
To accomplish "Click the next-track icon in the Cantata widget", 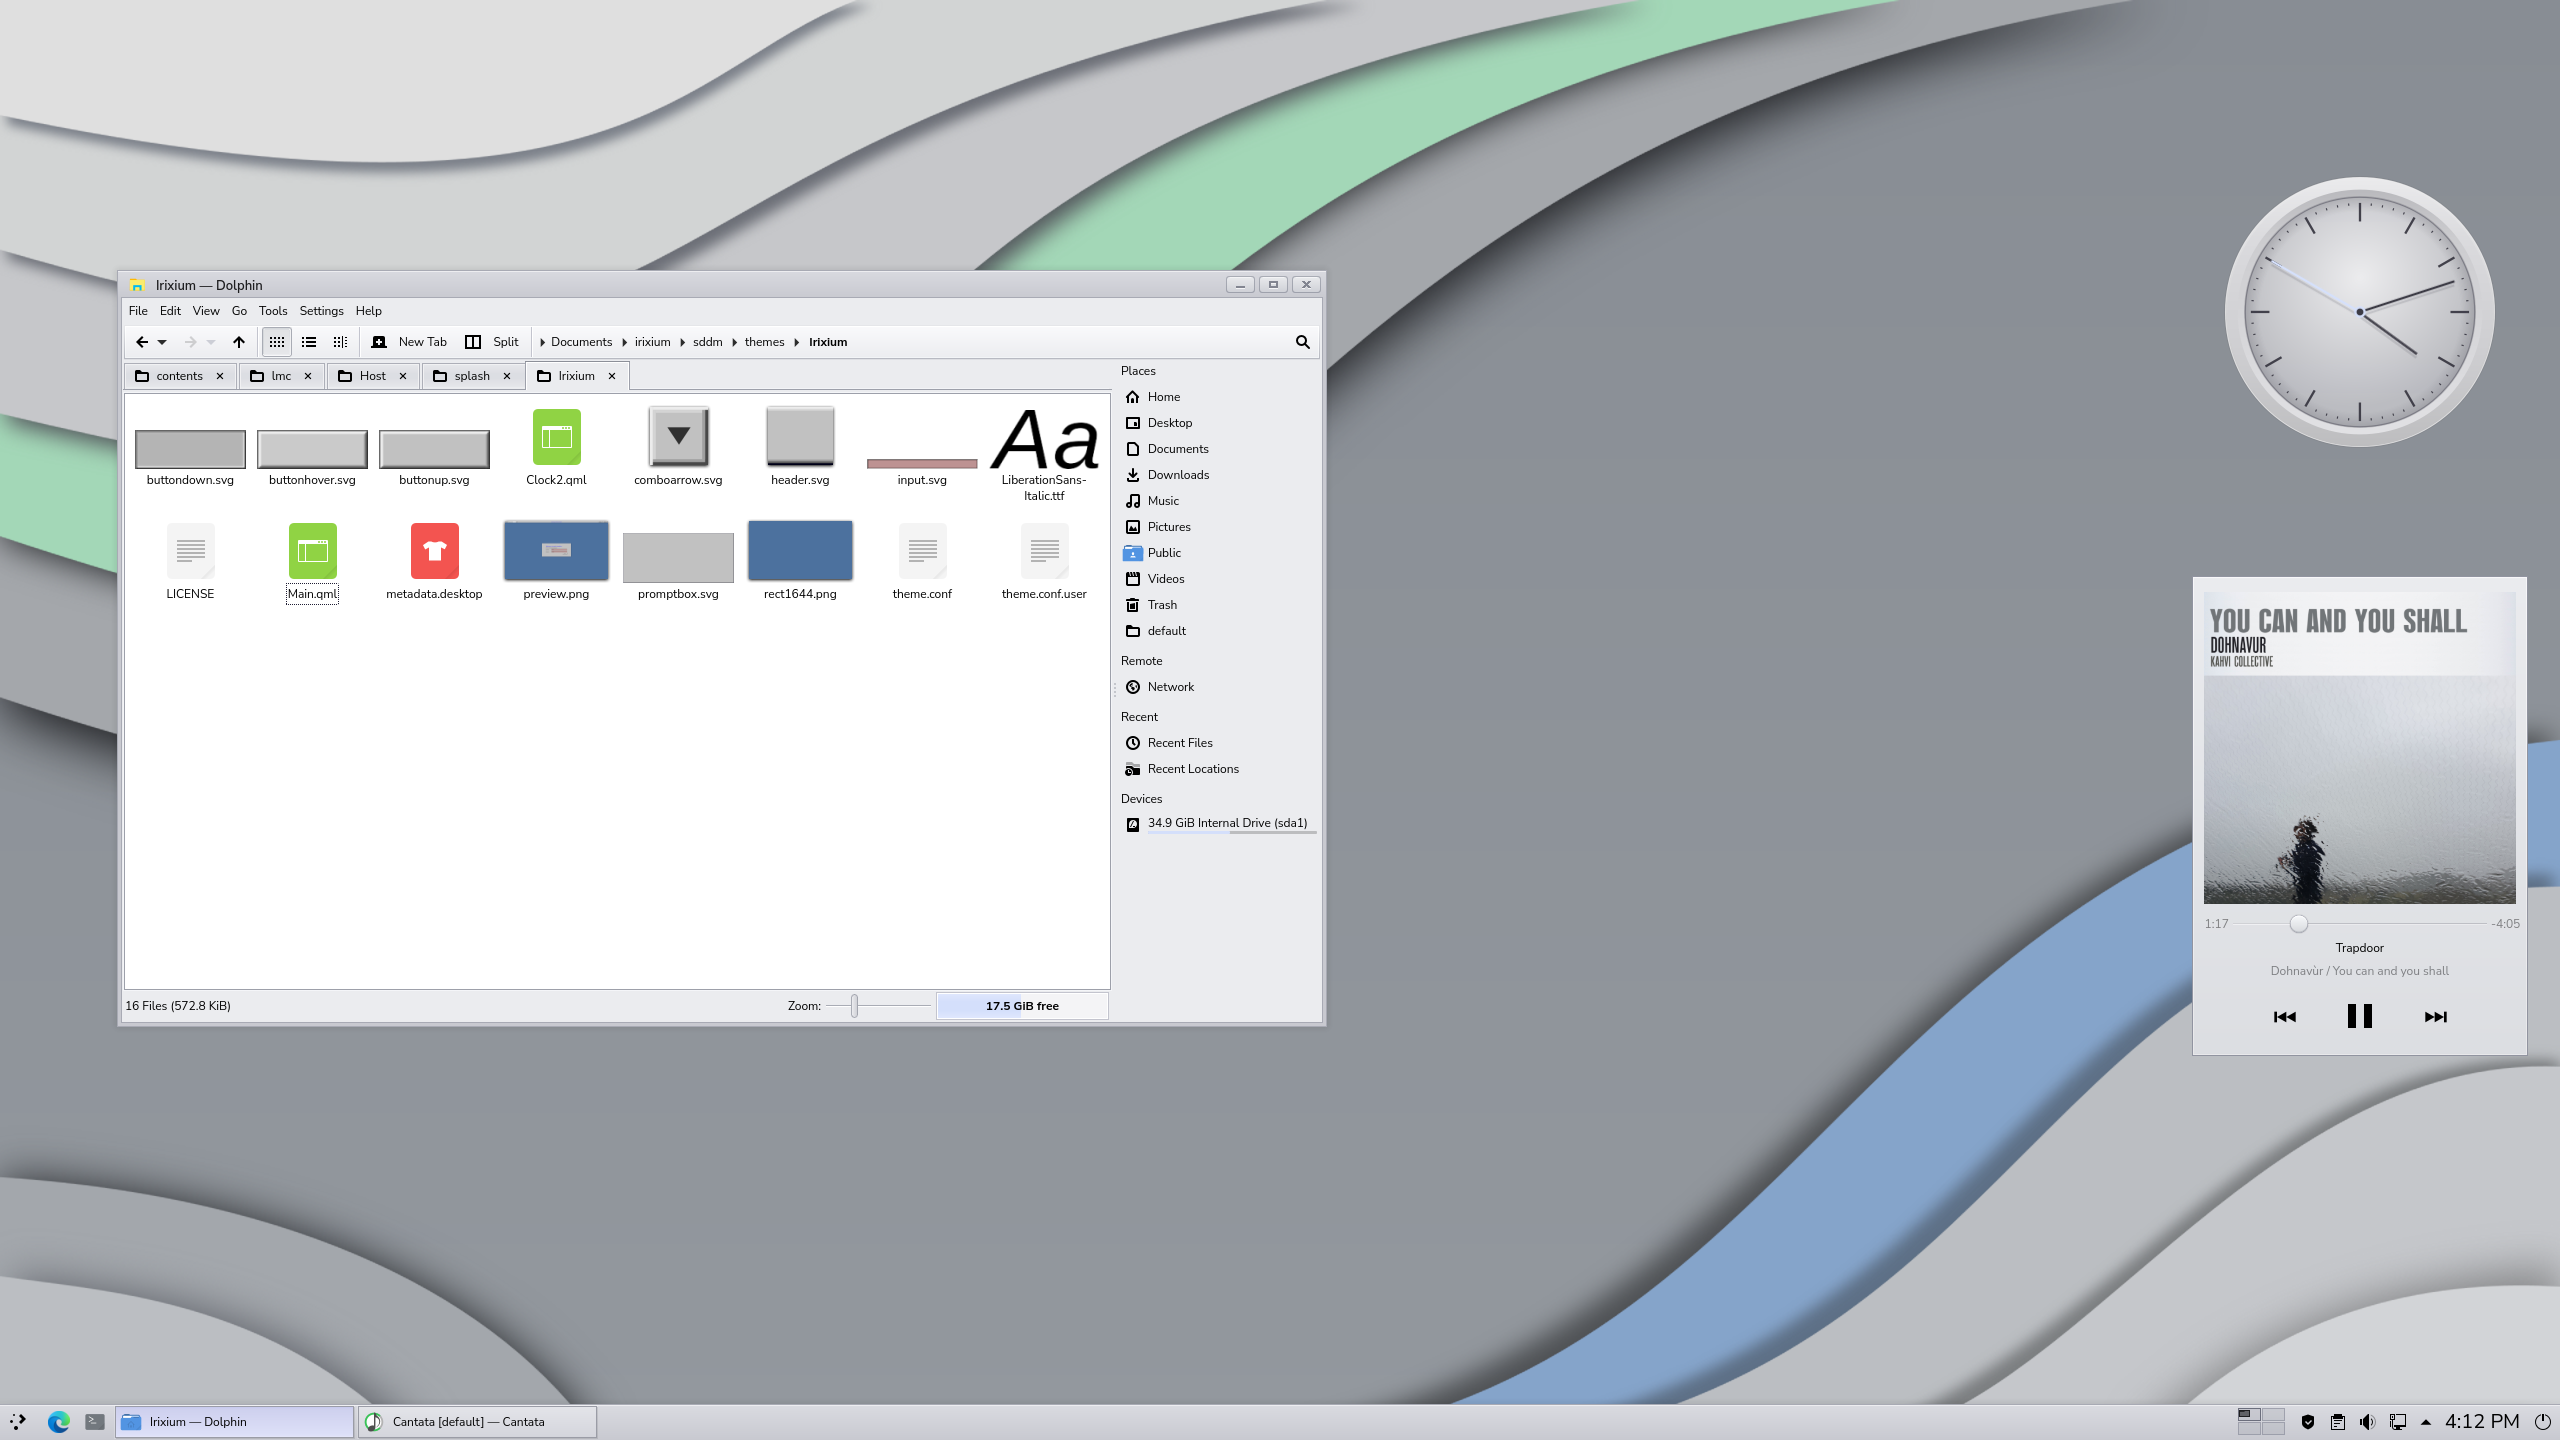I will pyautogui.click(x=2435, y=1016).
